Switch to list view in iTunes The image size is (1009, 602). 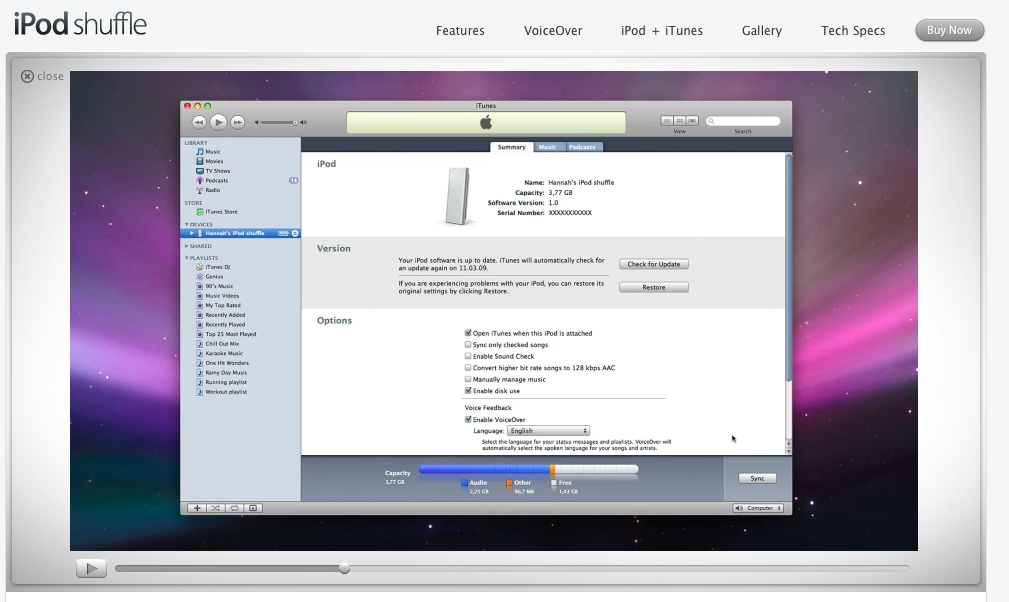point(667,121)
